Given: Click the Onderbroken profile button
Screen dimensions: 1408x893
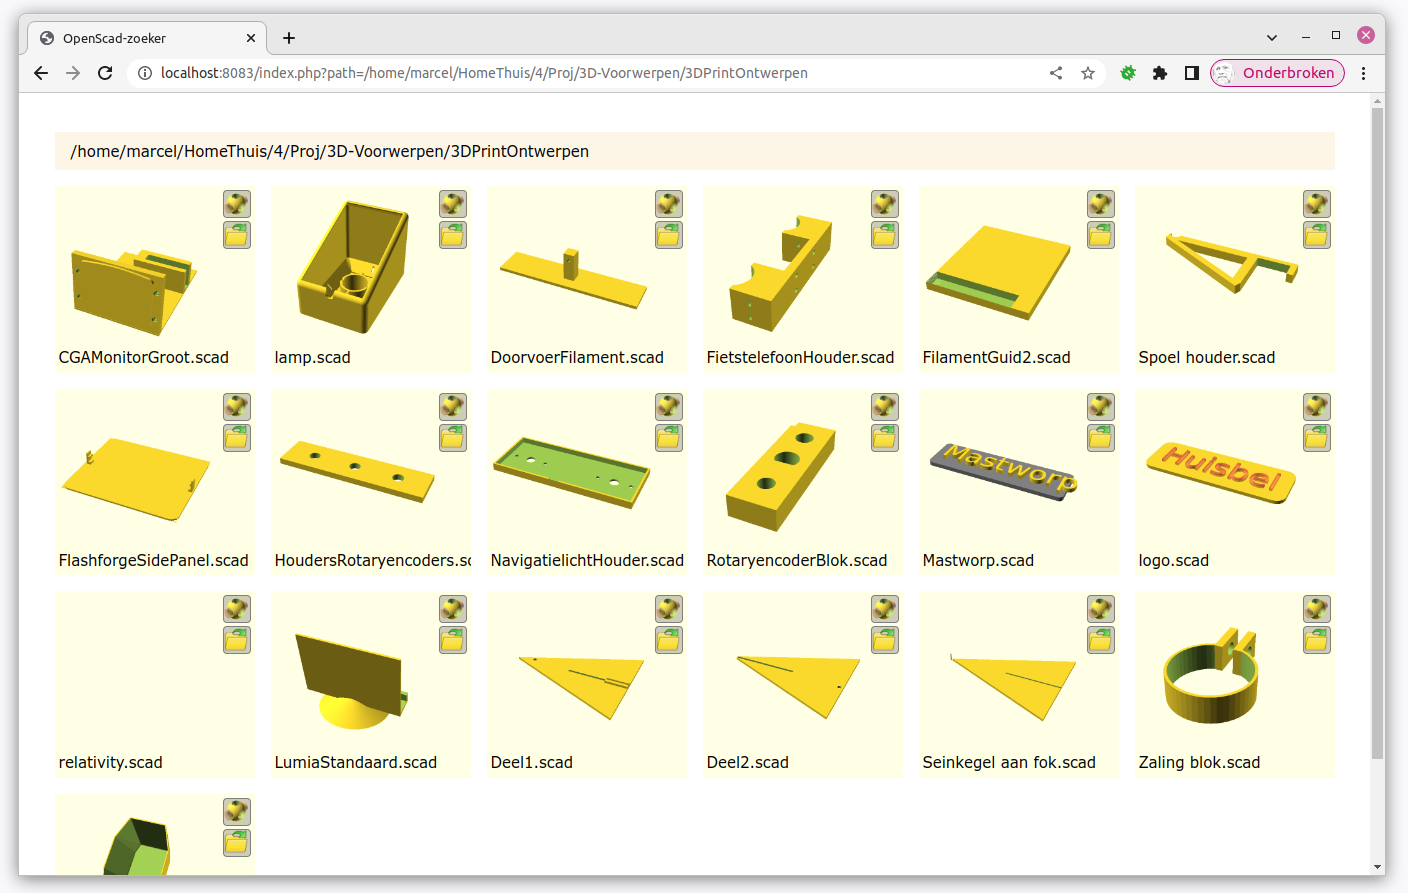Looking at the screenshot, I should tap(1277, 73).
